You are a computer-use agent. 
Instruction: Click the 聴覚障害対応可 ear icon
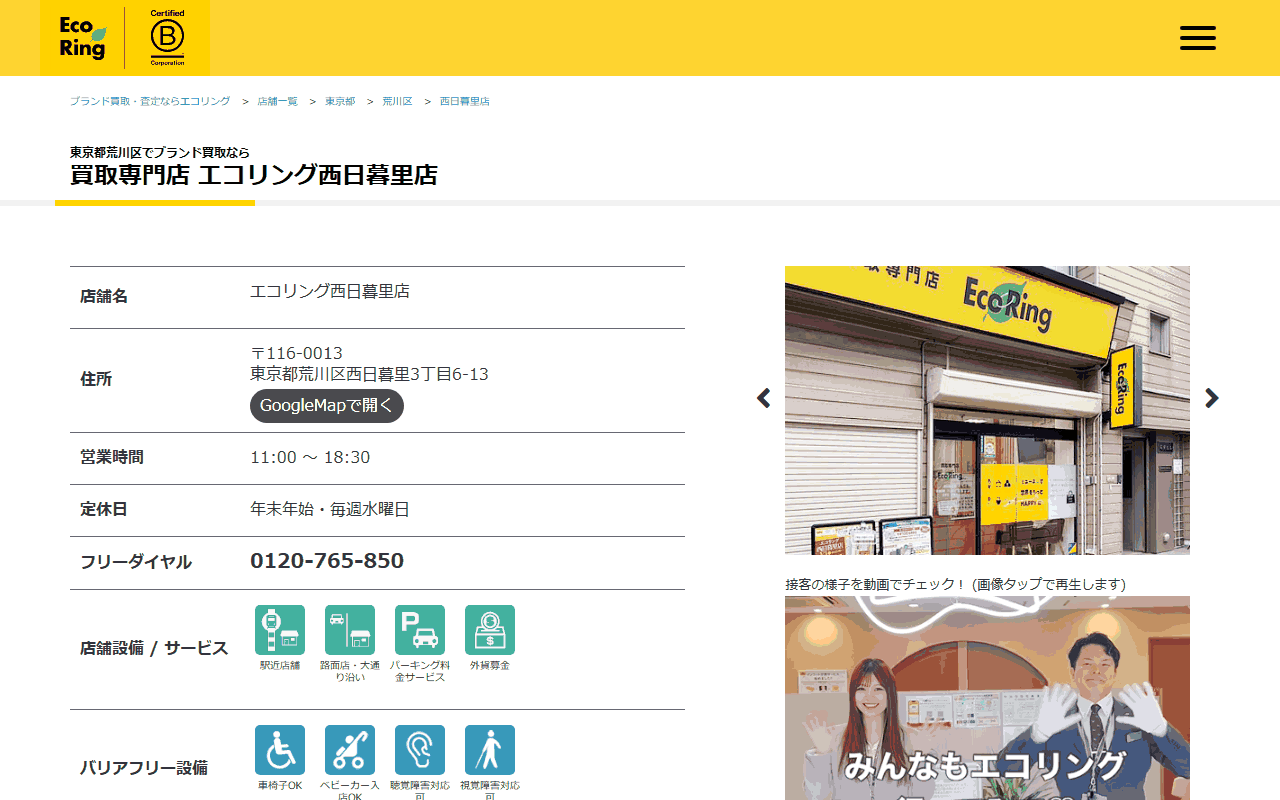point(420,750)
